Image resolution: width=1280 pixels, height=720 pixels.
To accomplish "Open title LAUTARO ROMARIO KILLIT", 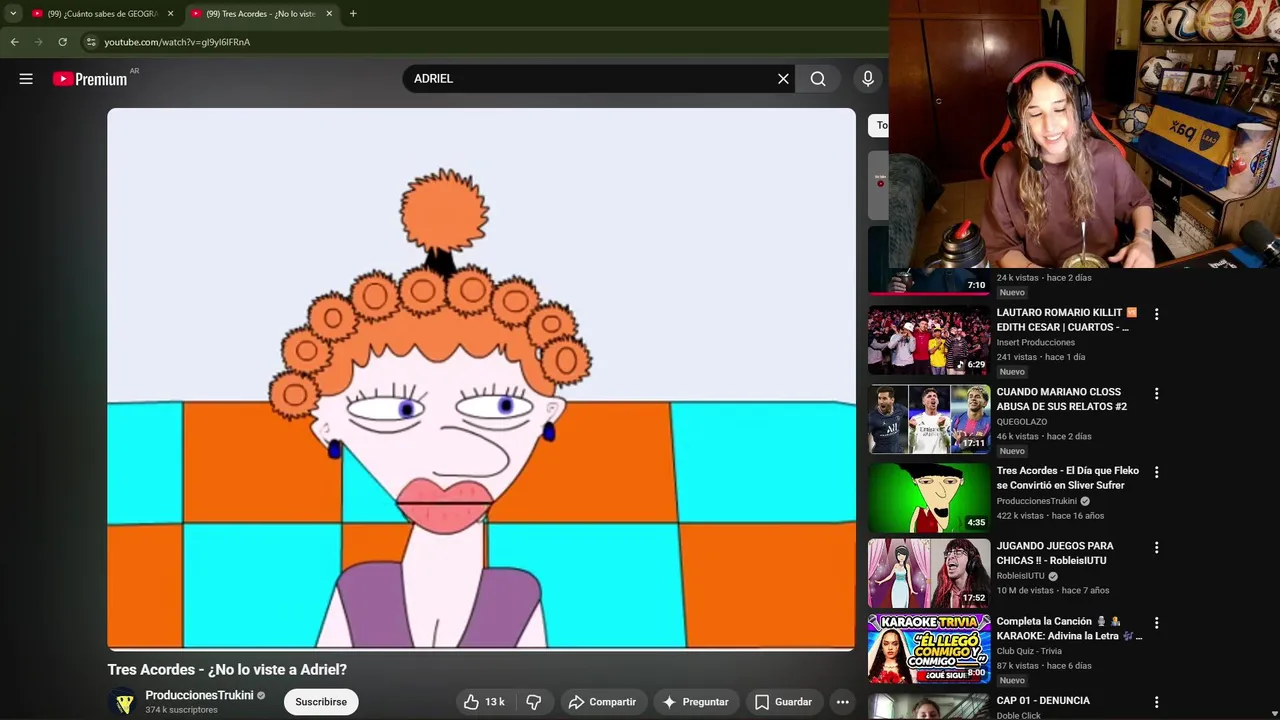I will point(1066,320).
